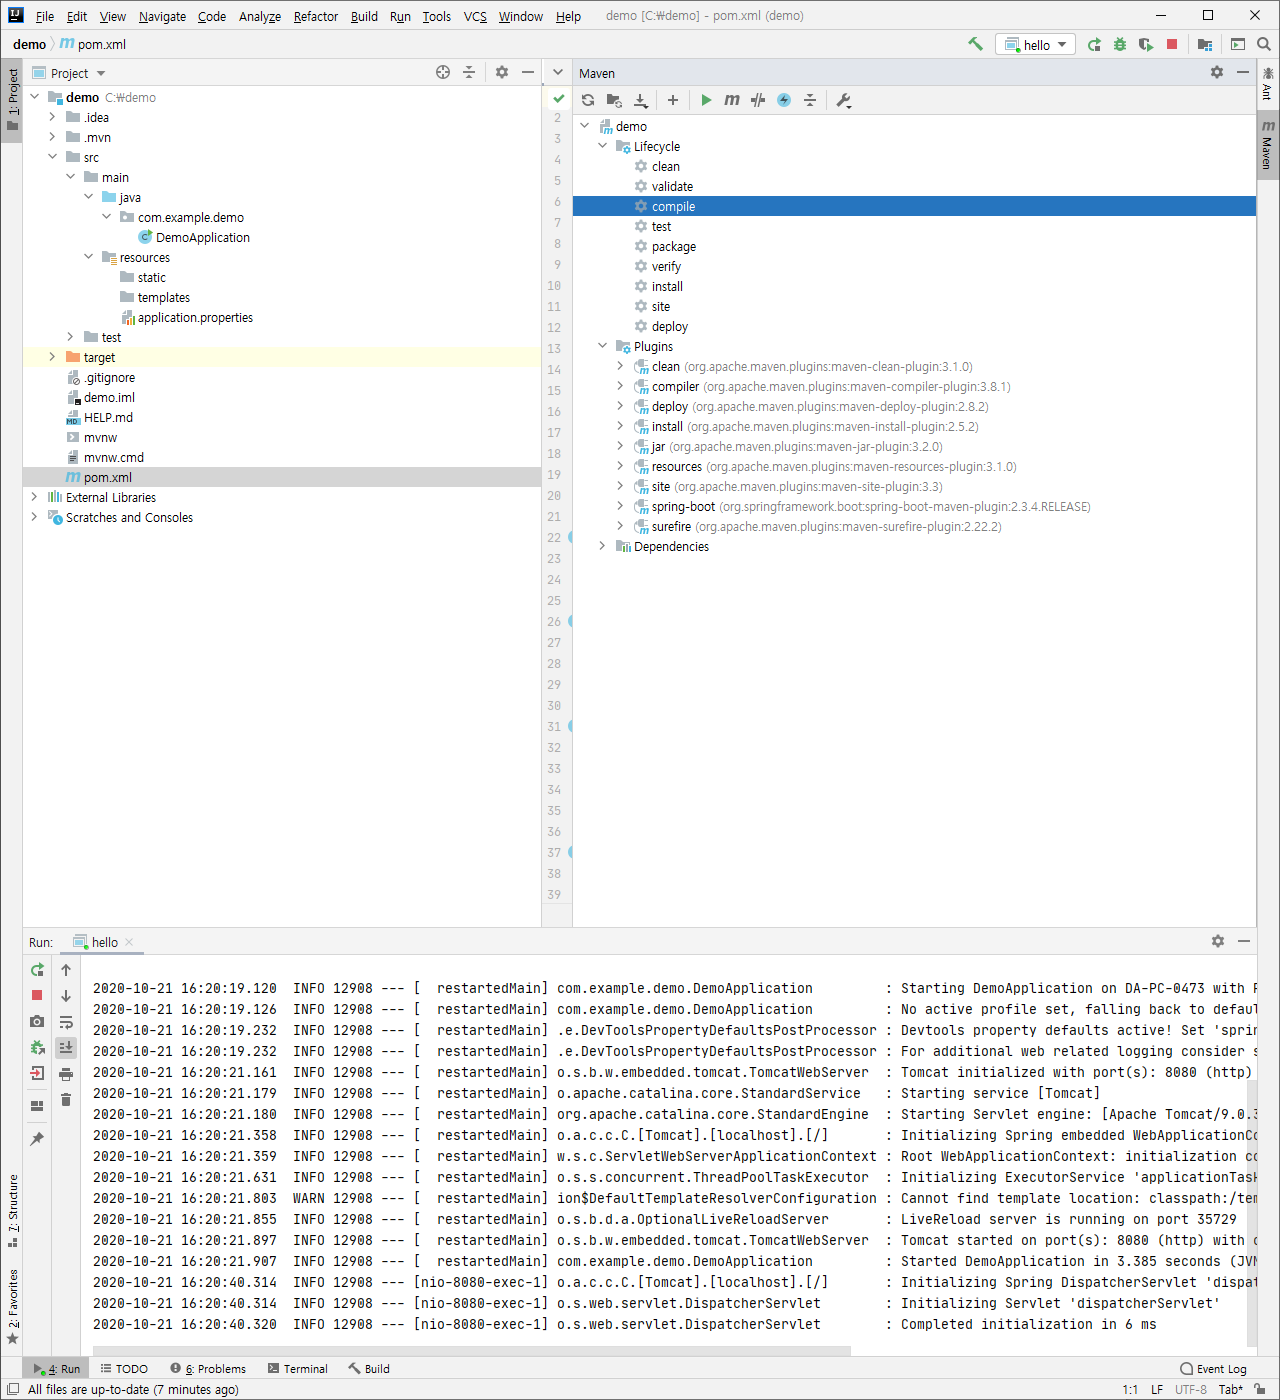Open Maven settings wrench menu
The width and height of the screenshot is (1280, 1400).
(843, 100)
